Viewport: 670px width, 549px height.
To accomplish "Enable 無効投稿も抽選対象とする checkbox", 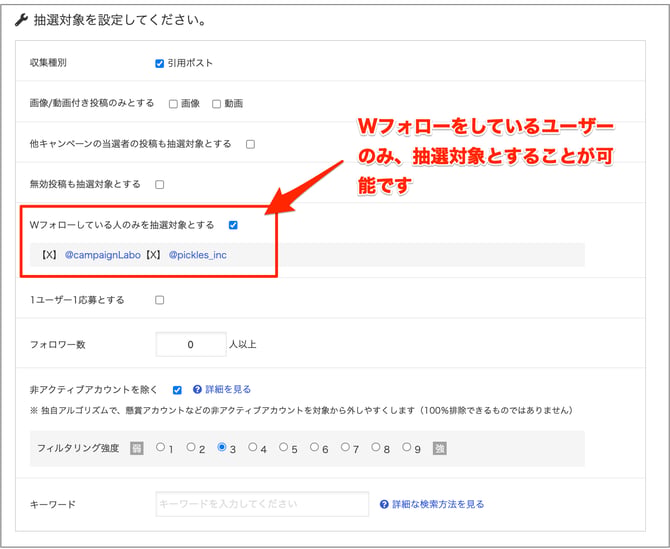I will pos(159,185).
